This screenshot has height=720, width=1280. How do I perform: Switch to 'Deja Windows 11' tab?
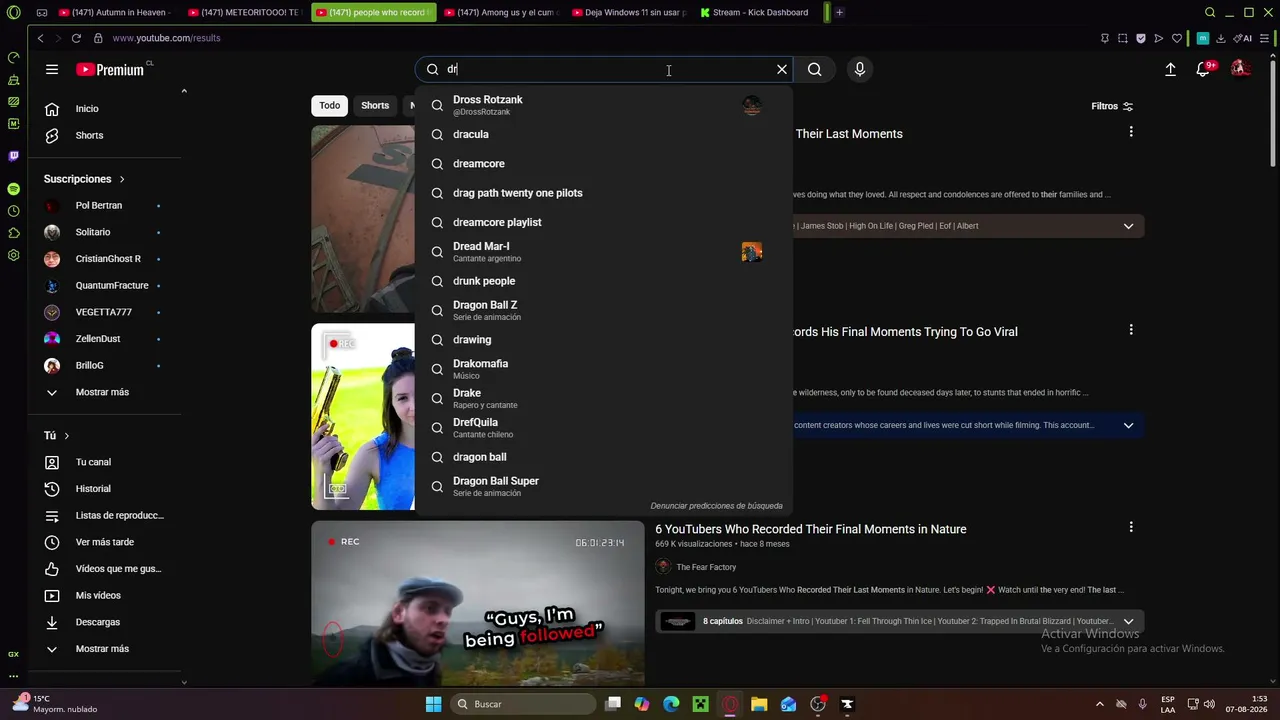[630, 13]
